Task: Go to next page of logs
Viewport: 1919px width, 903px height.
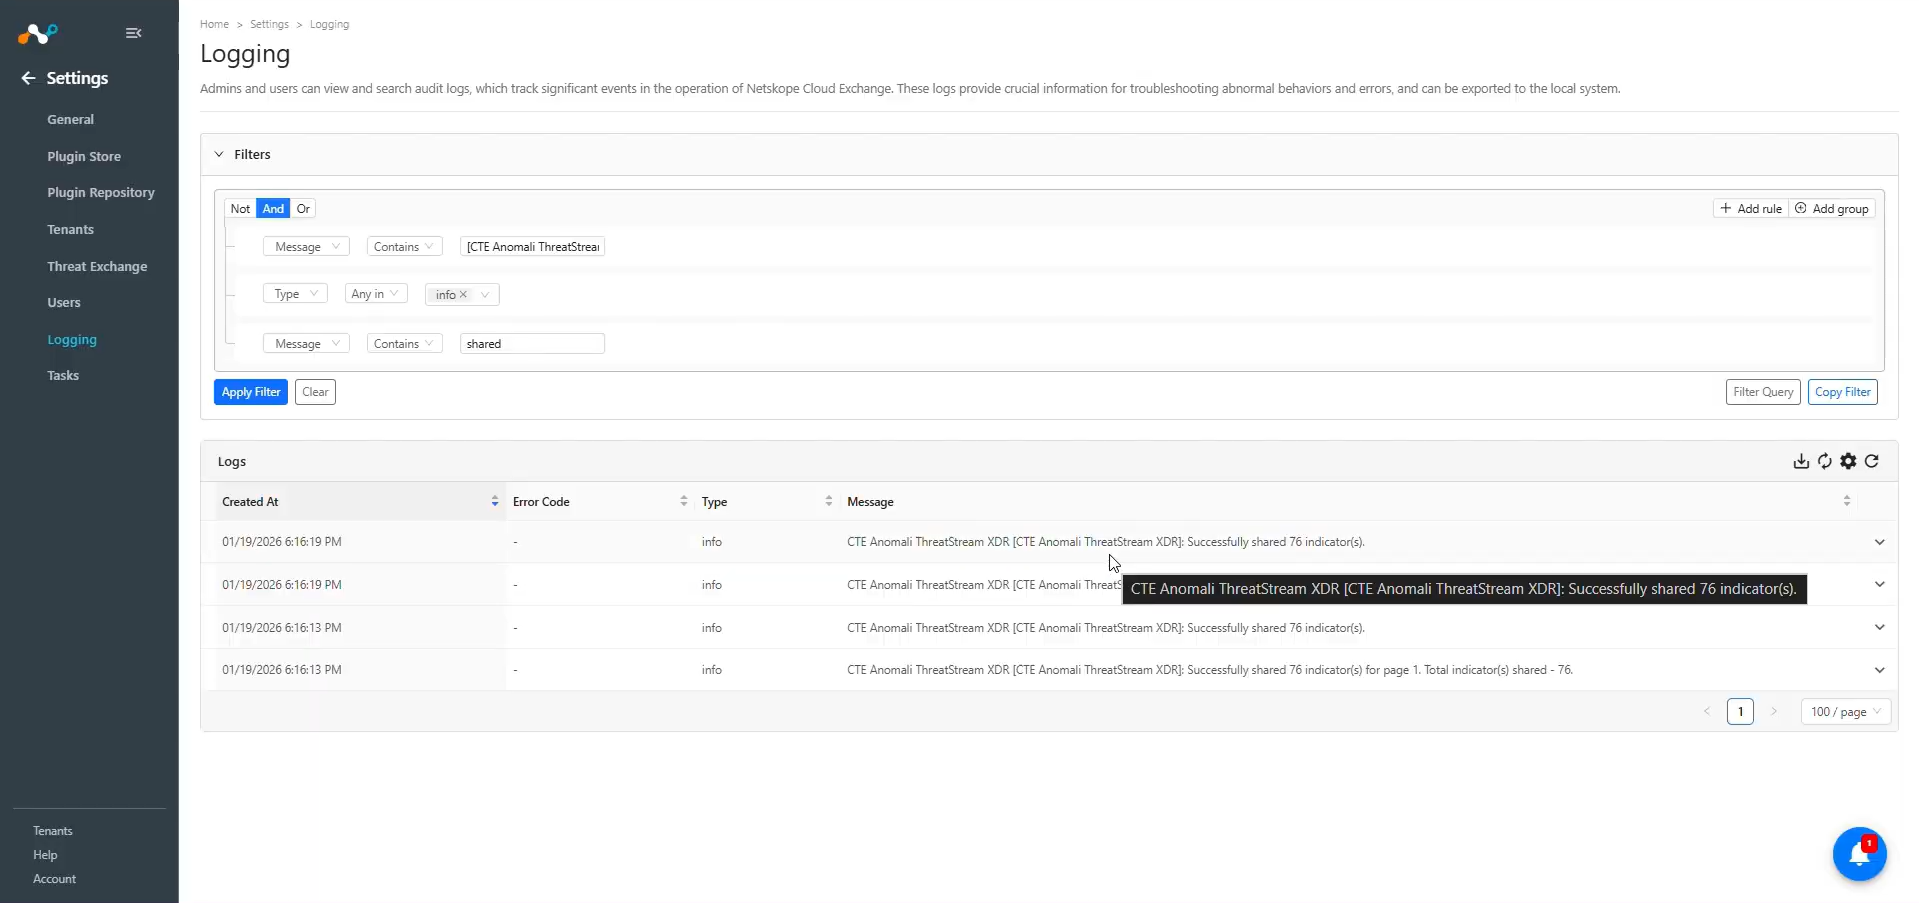Action: (1774, 712)
